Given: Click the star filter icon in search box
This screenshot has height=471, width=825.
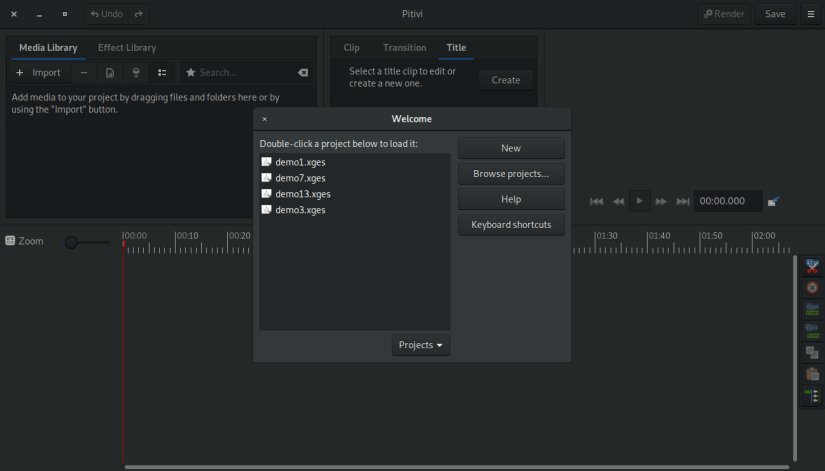Looking at the screenshot, I should point(190,73).
